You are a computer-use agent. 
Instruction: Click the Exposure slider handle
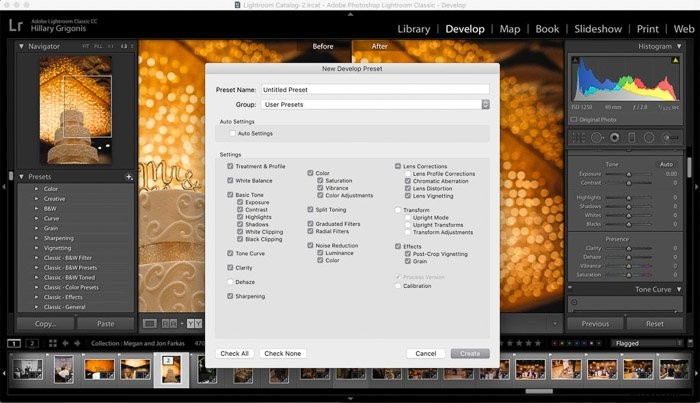point(629,174)
